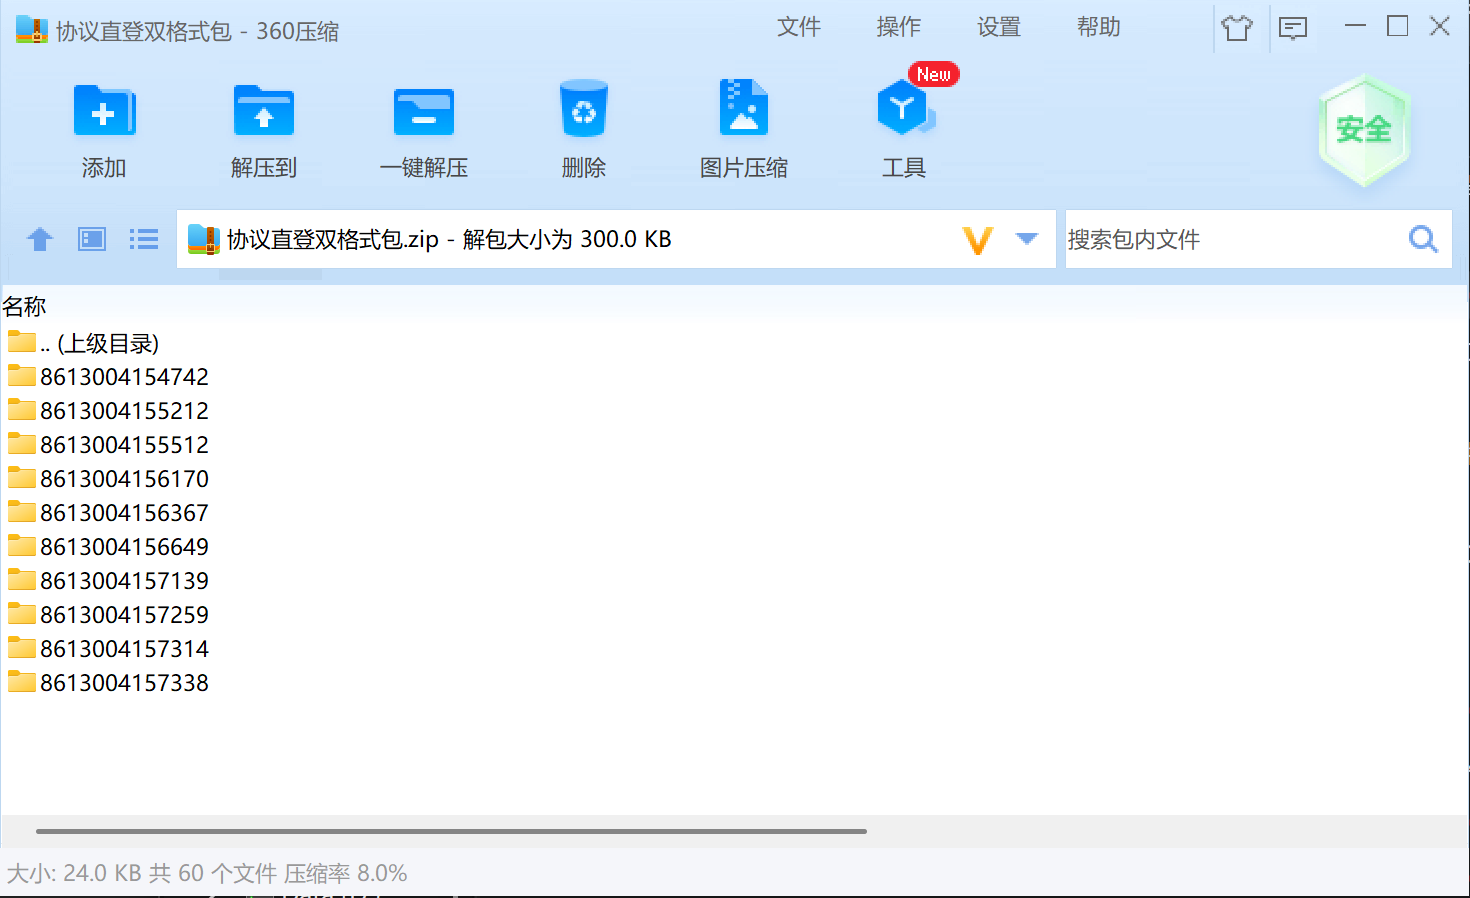1470x898 pixels.
Task: Click the 一键解压 one-click extract icon
Action: point(423,111)
